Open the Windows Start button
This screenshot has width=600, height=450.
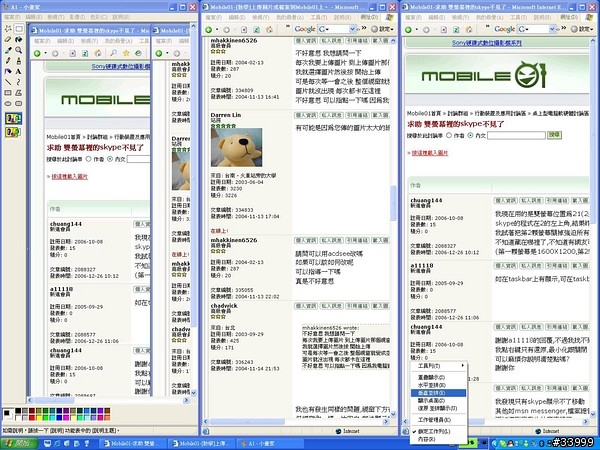[19, 443]
